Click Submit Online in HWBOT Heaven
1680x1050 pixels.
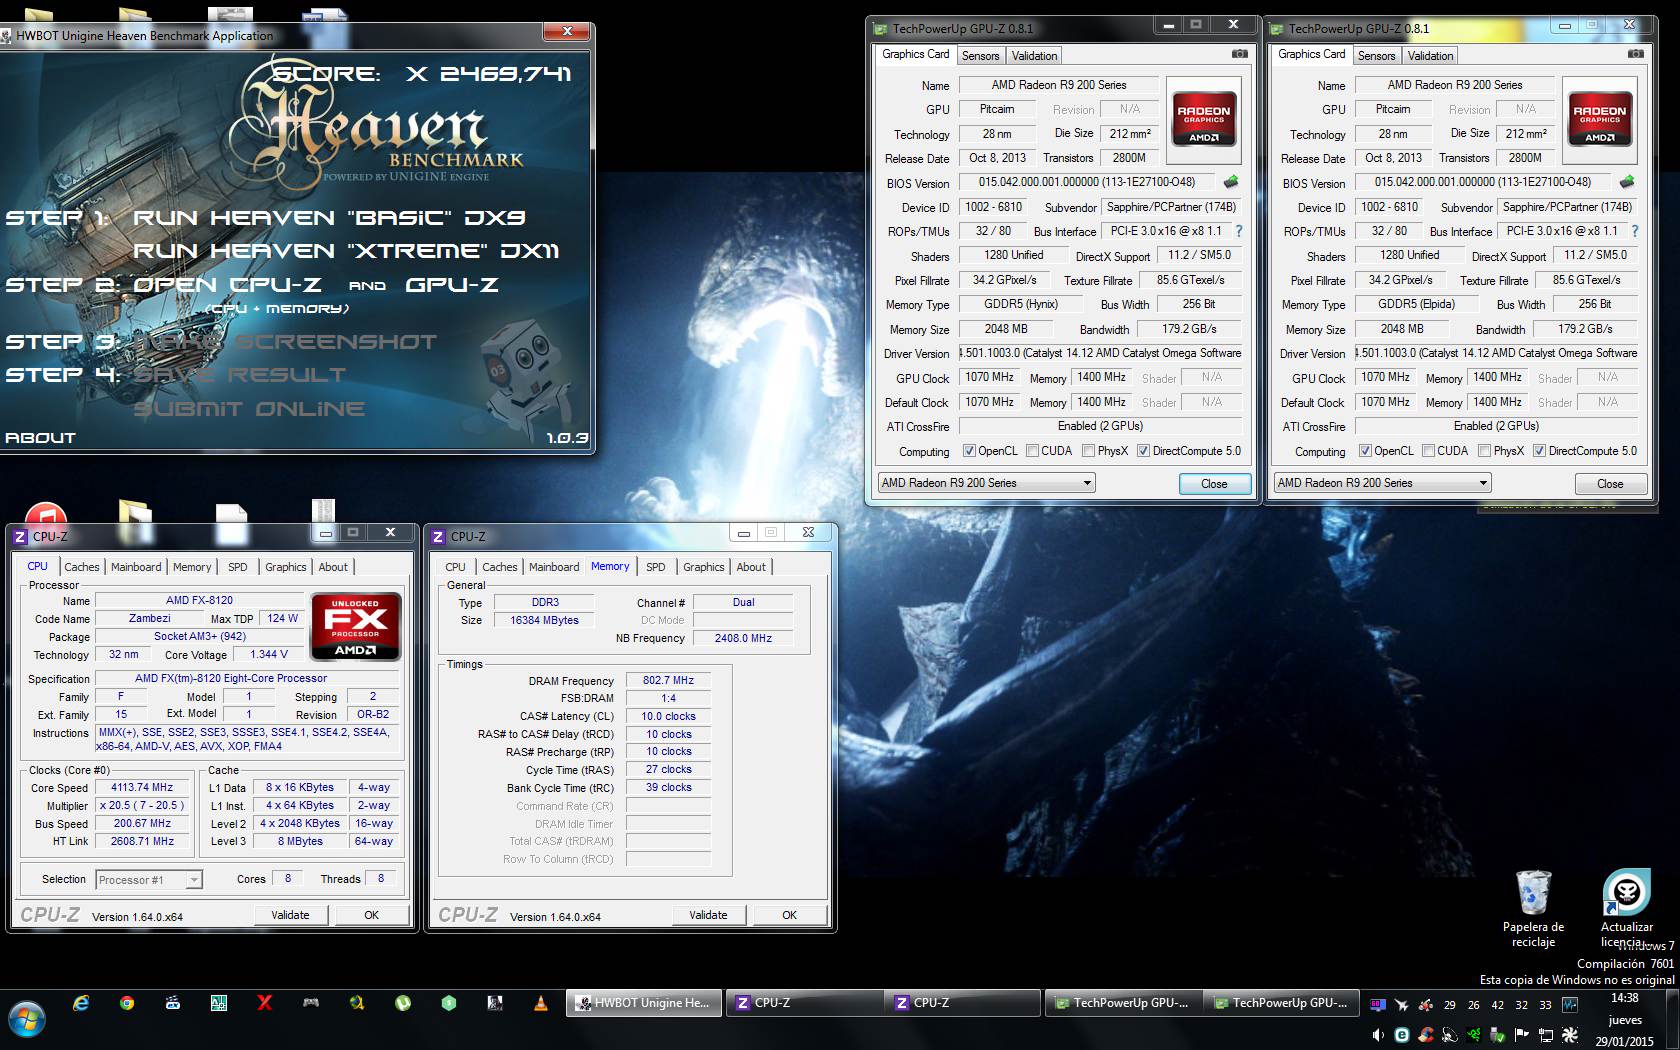pyautogui.click(x=249, y=409)
